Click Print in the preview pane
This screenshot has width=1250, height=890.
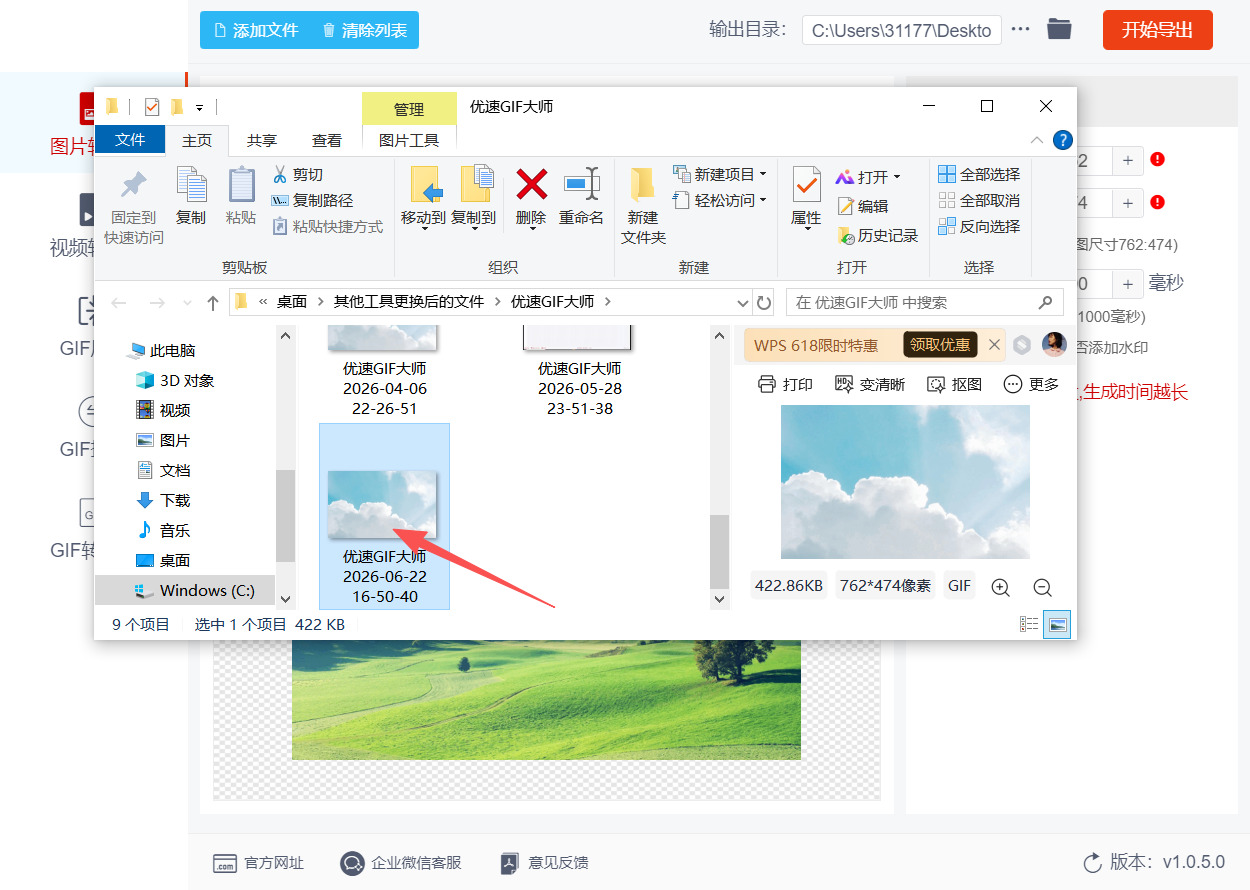point(785,384)
